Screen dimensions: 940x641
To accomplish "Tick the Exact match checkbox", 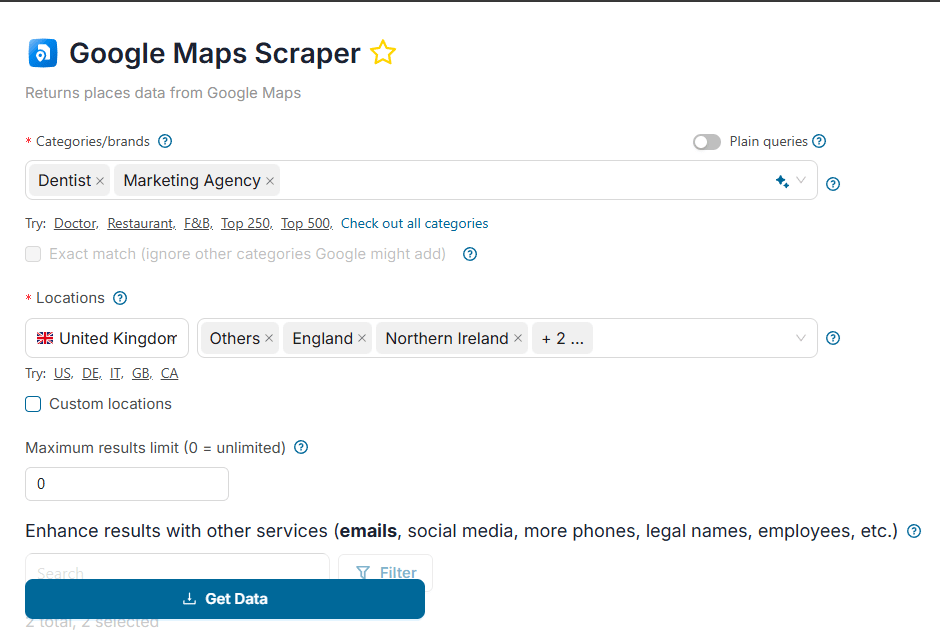I will [x=33, y=254].
